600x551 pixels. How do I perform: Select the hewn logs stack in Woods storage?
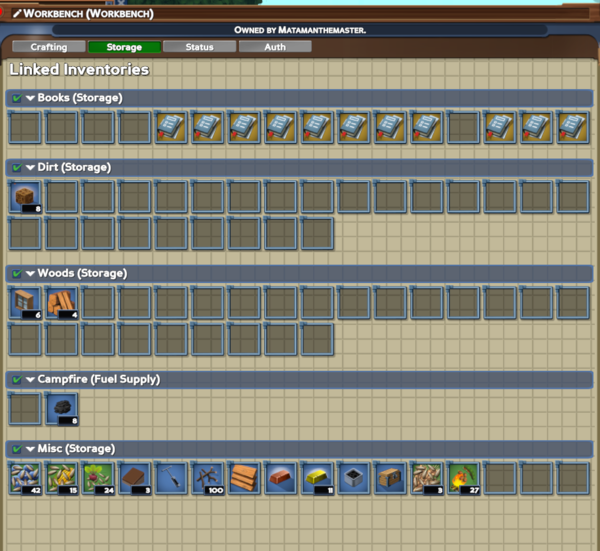click(x=62, y=303)
